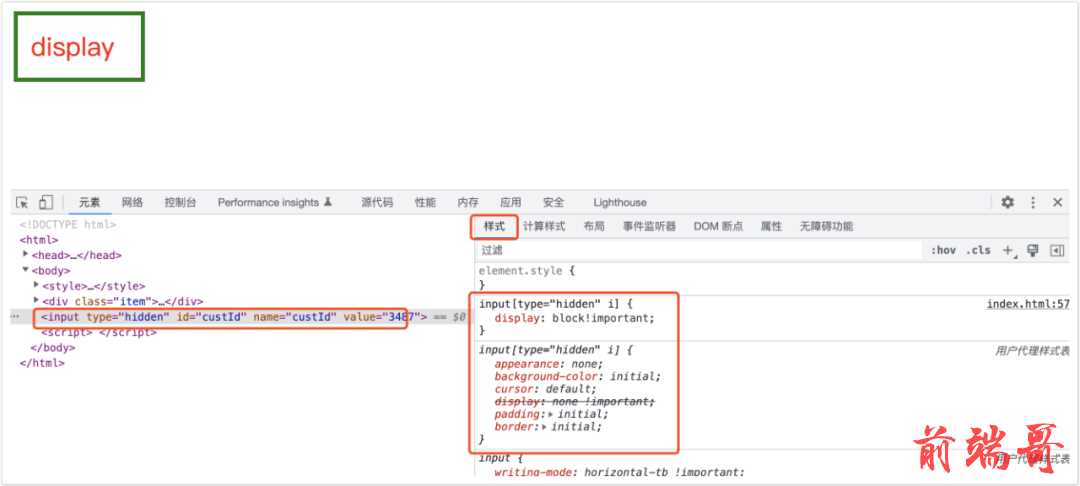The width and height of the screenshot is (1080, 486).
Task: Open the 控制台 tab
Action: point(180,202)
